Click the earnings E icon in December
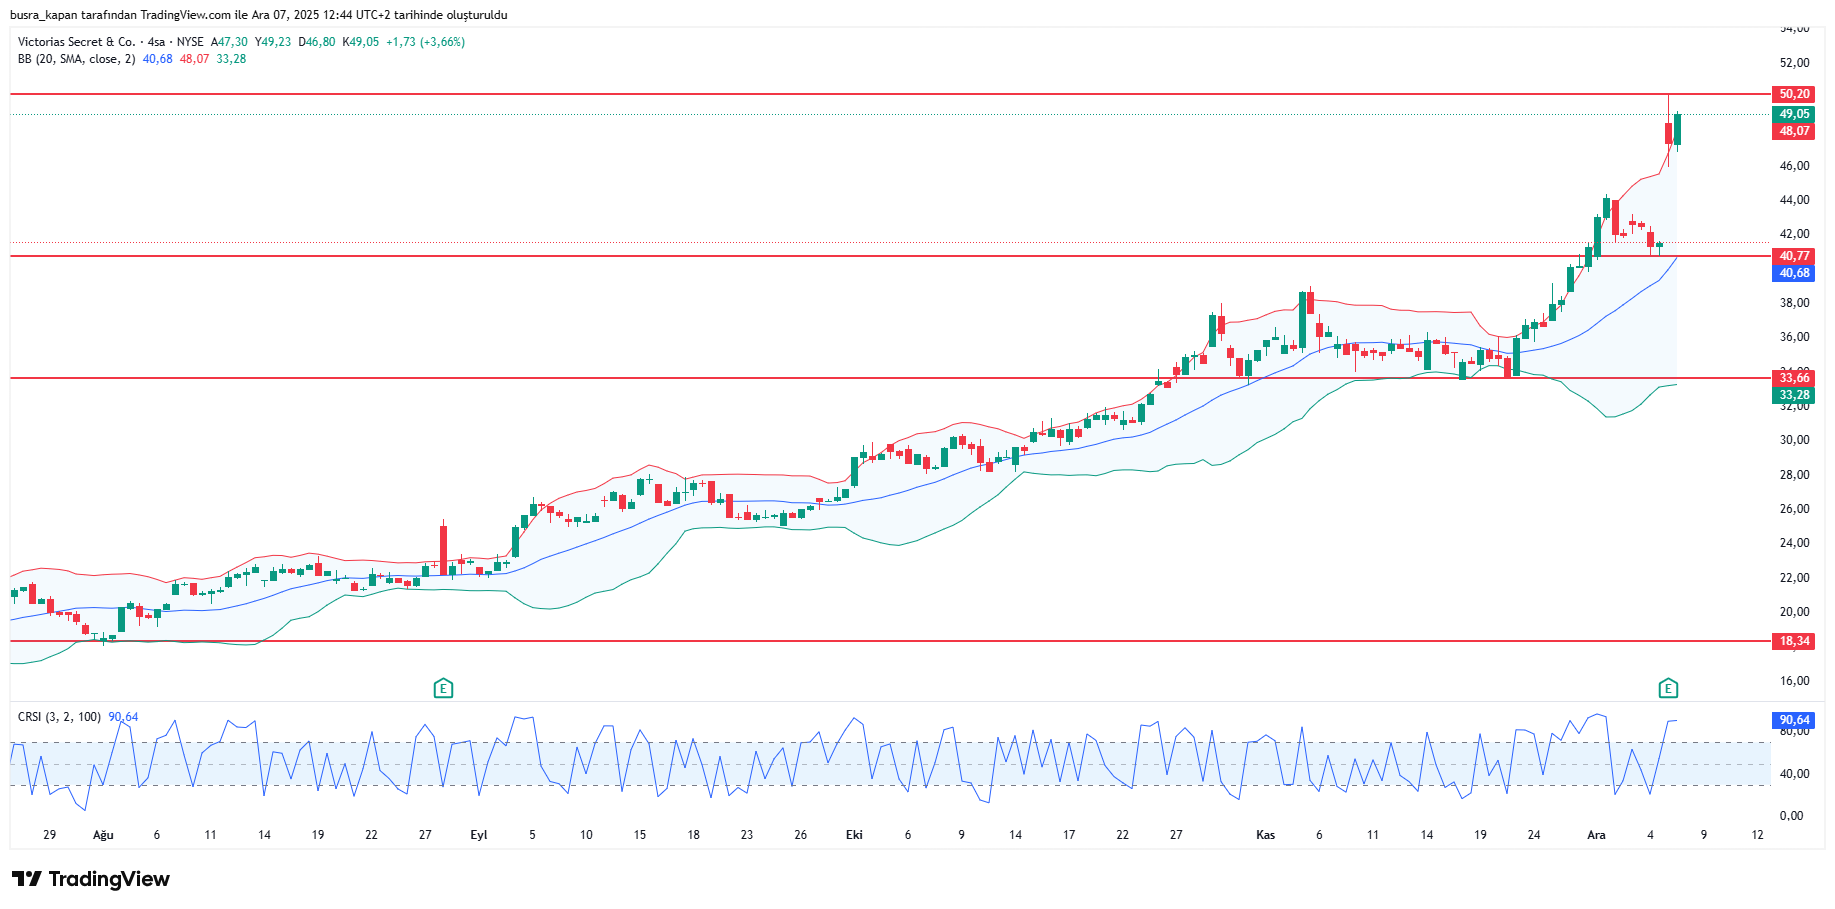The image size is (1835, 909). pos(1667,688)
